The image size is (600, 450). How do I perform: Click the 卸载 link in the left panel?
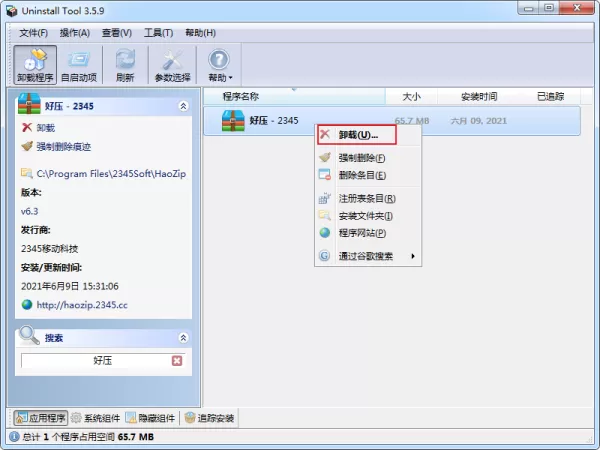coord(46,127)
